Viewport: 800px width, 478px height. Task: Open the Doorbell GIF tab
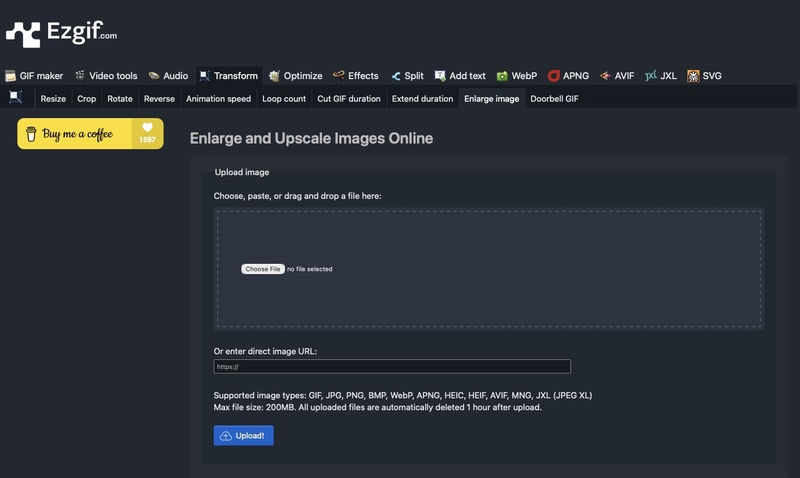[x=554, y=99]
